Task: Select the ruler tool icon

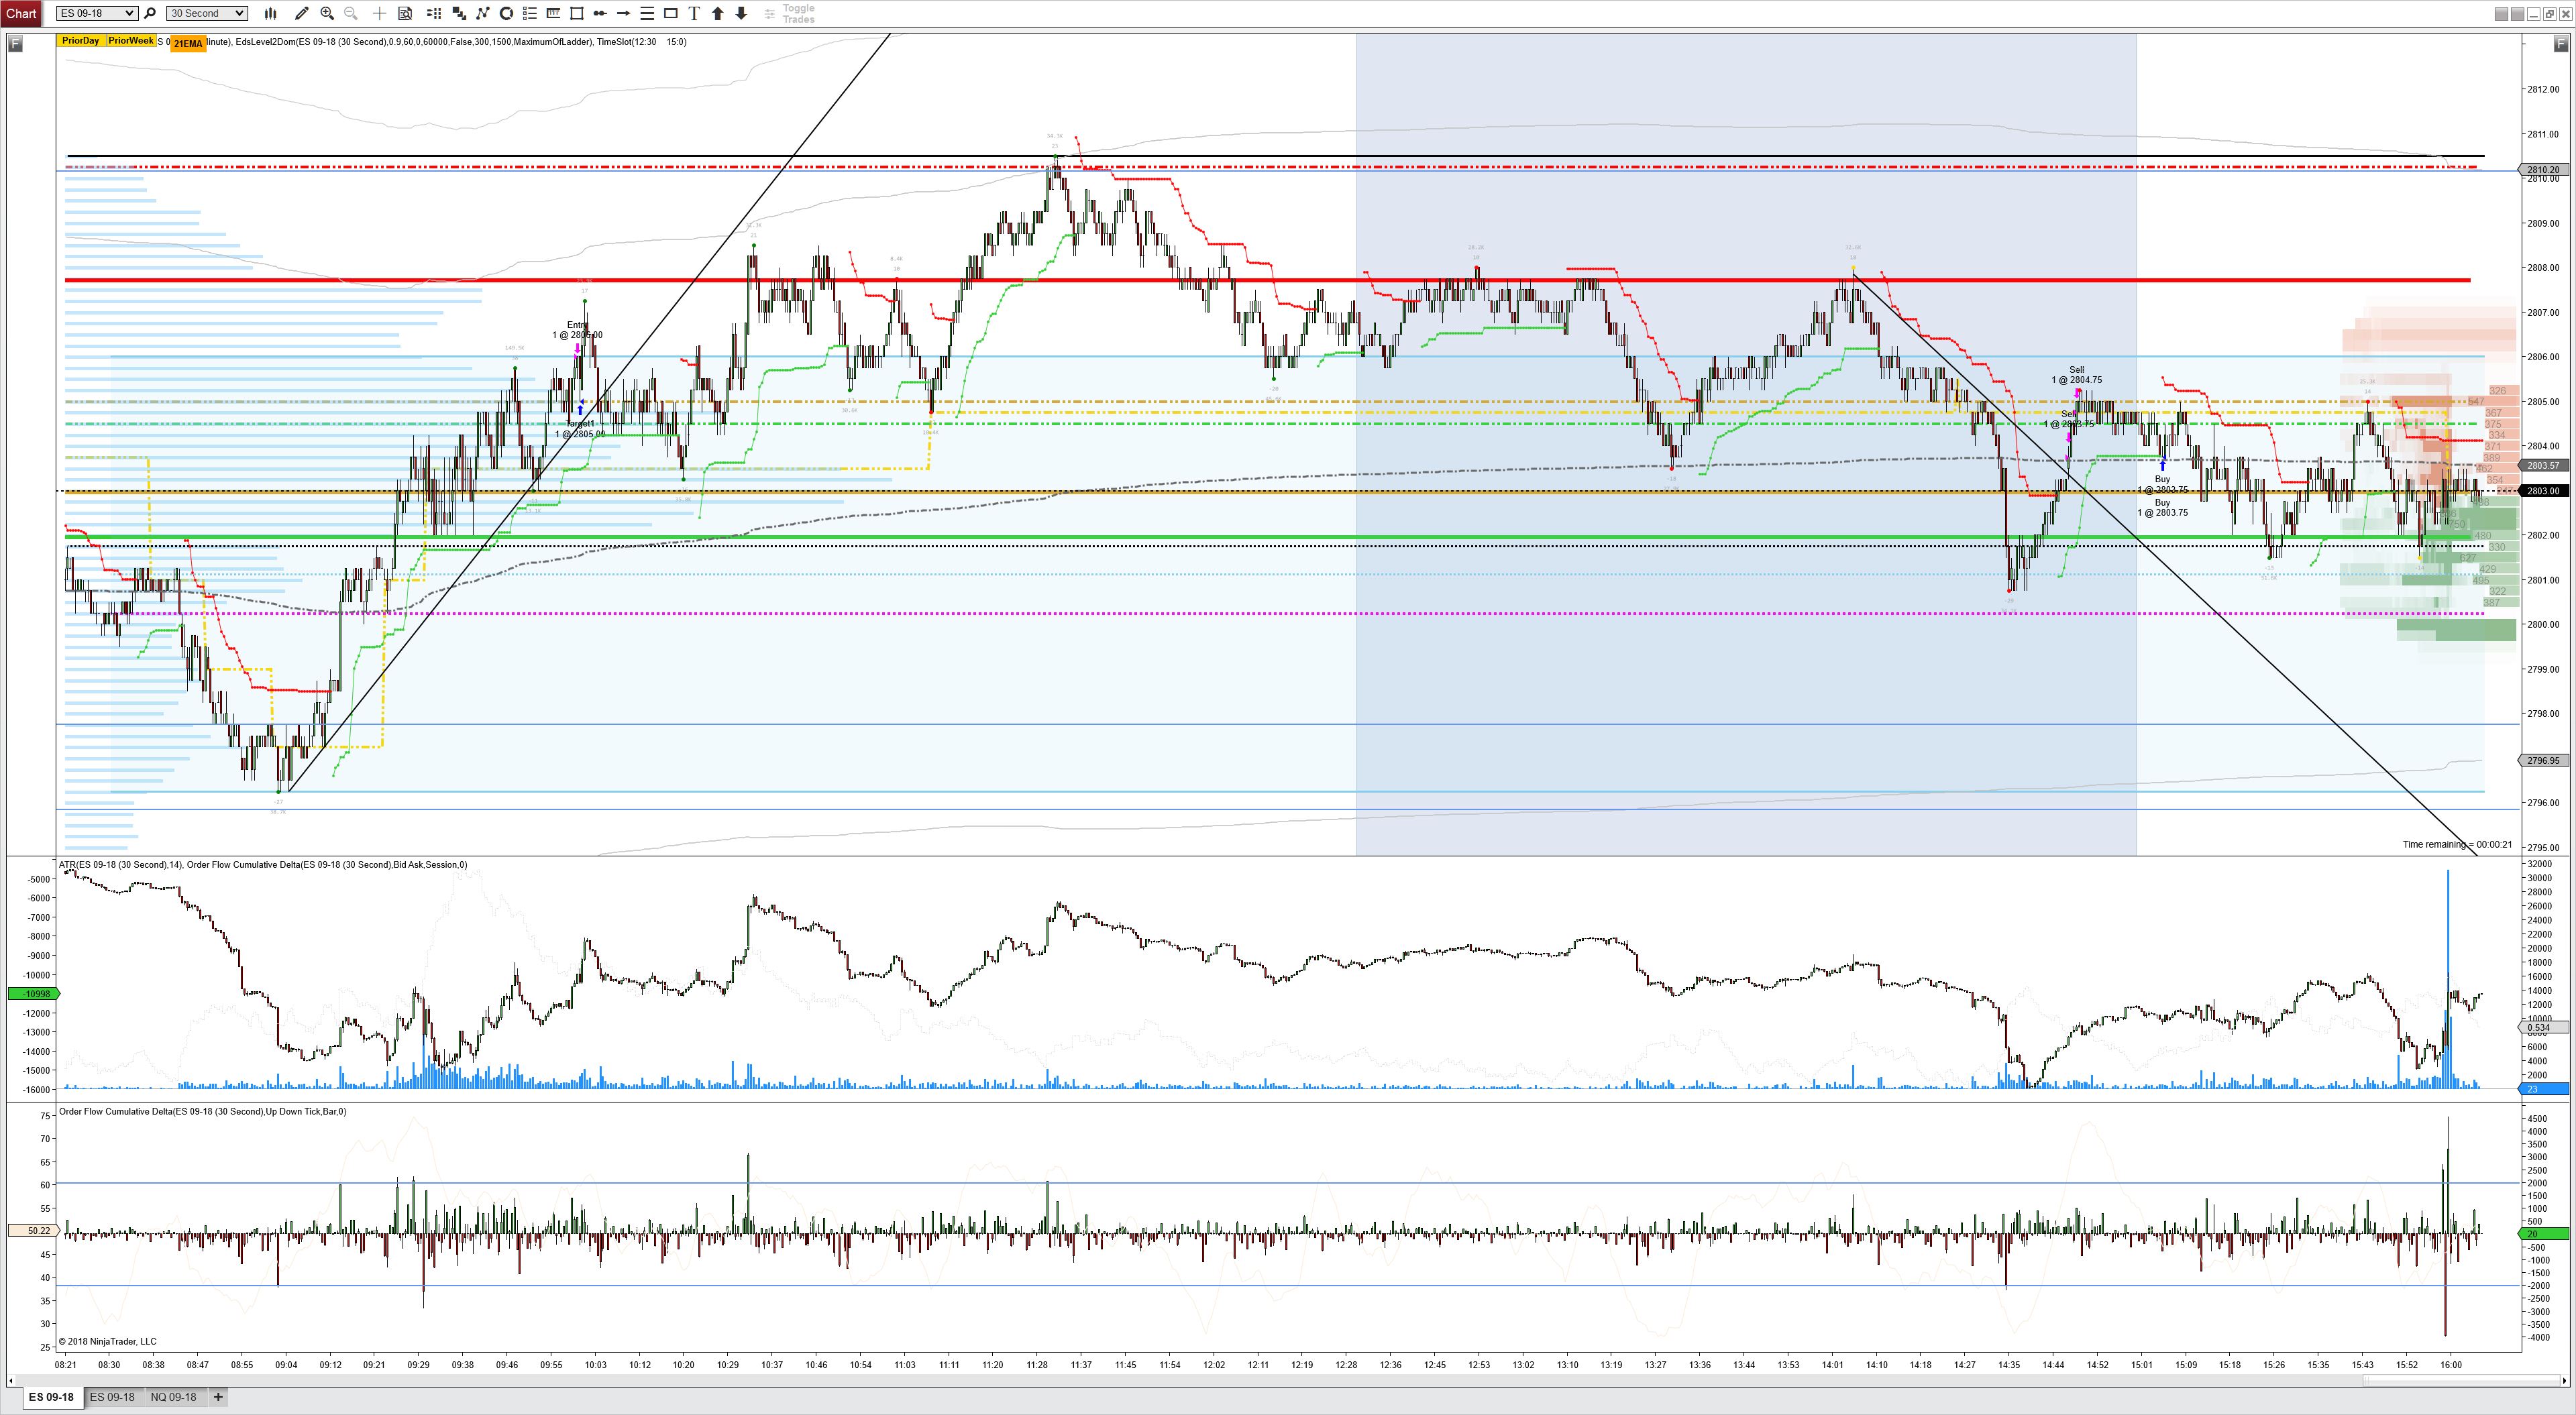Action: click(x=553, y=13)
